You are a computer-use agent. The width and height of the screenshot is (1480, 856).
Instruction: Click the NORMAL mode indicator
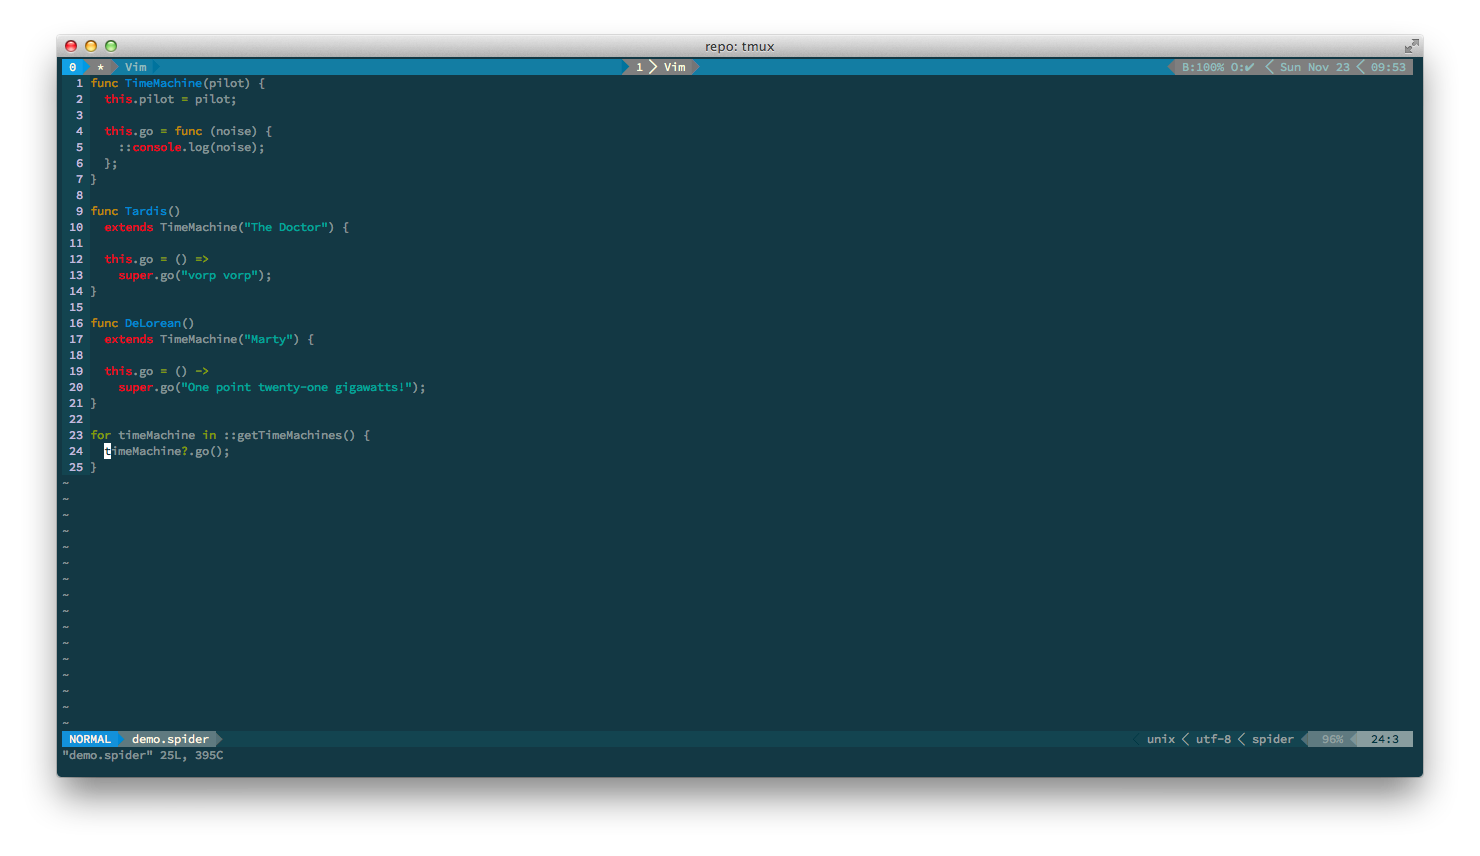click(x=90, y=739)
